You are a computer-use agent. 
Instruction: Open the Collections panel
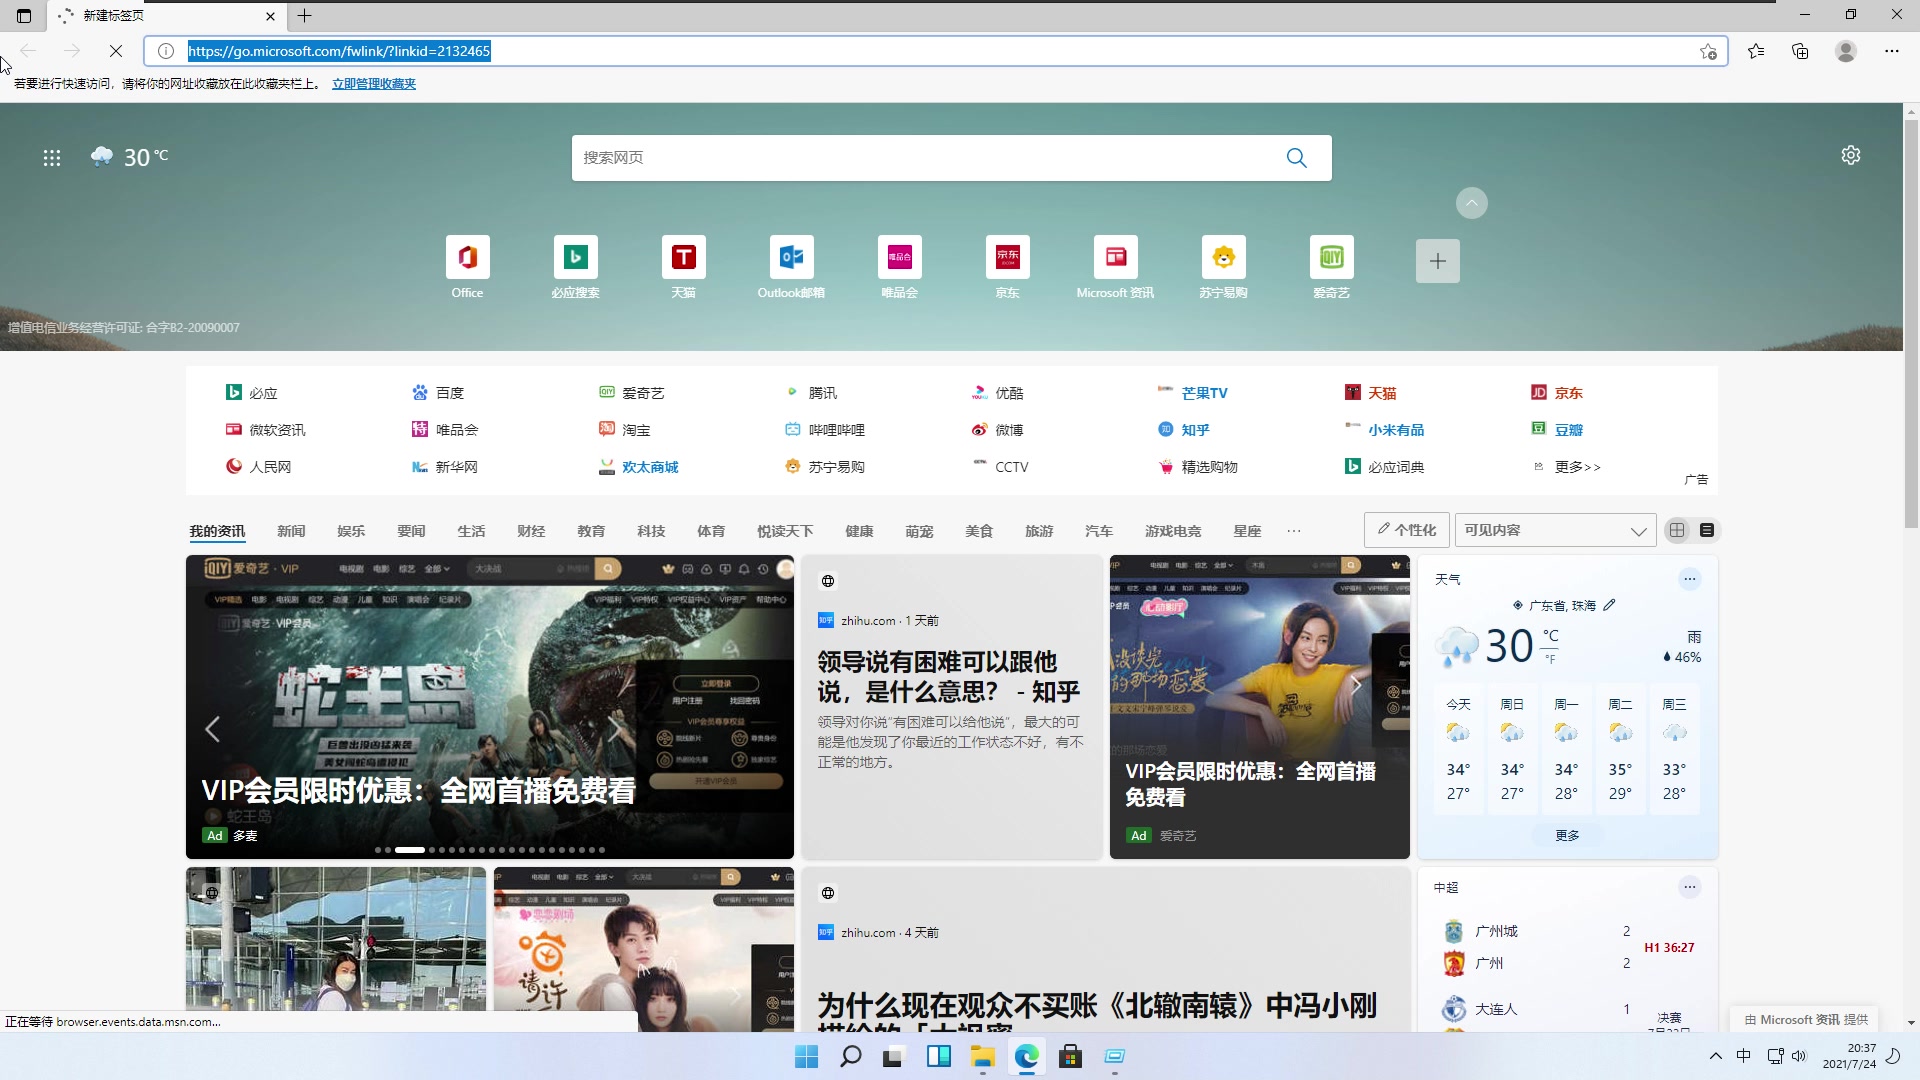coord(1800,51)
